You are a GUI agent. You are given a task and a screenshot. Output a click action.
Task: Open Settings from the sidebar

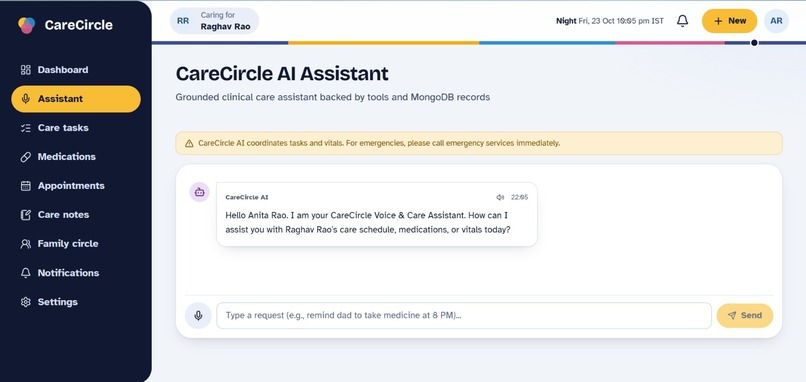click(x=76, y=302)
